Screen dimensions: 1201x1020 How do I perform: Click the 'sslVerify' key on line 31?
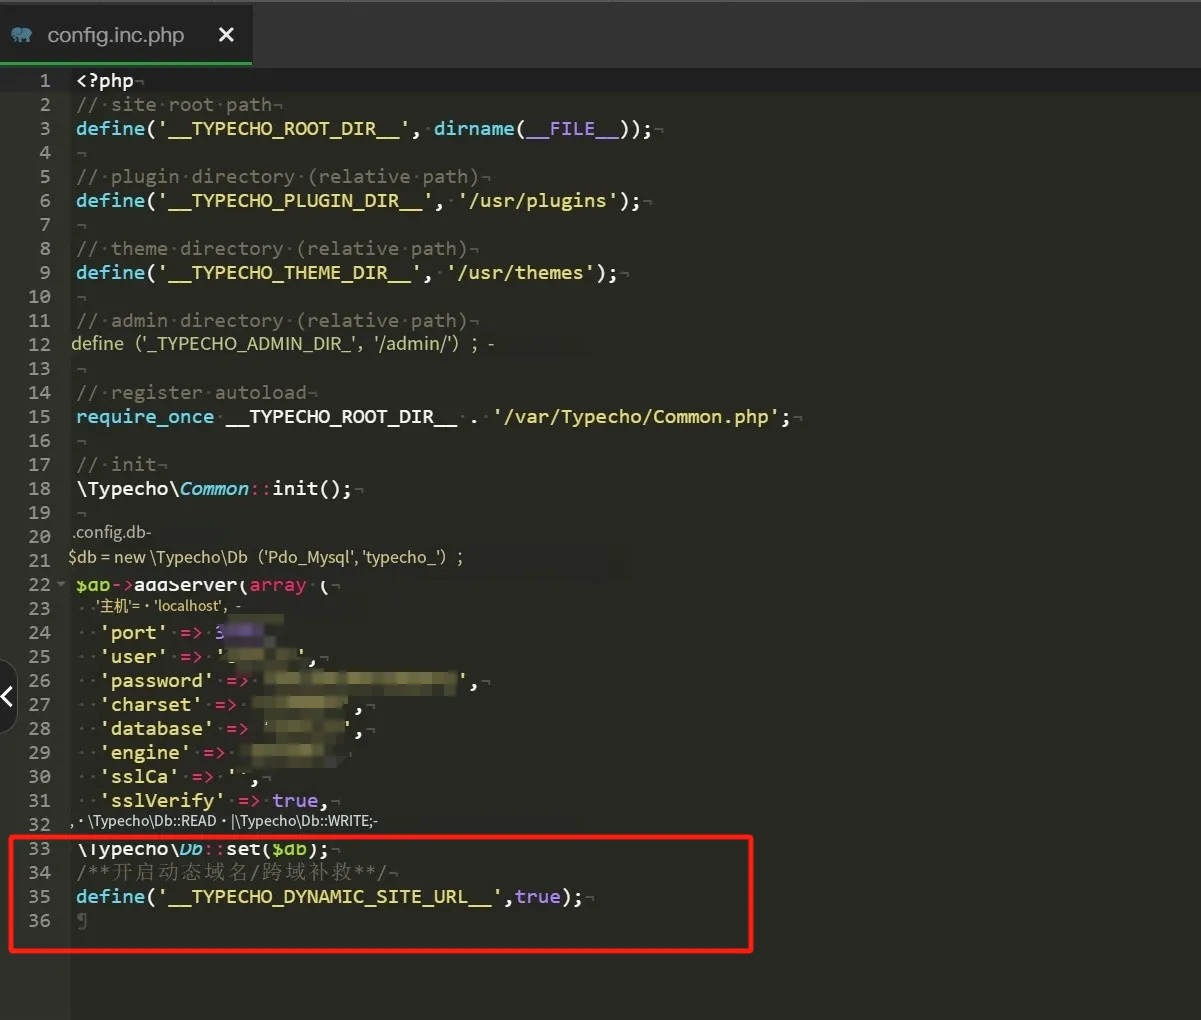pyautogui.click(x=161, y=801)
